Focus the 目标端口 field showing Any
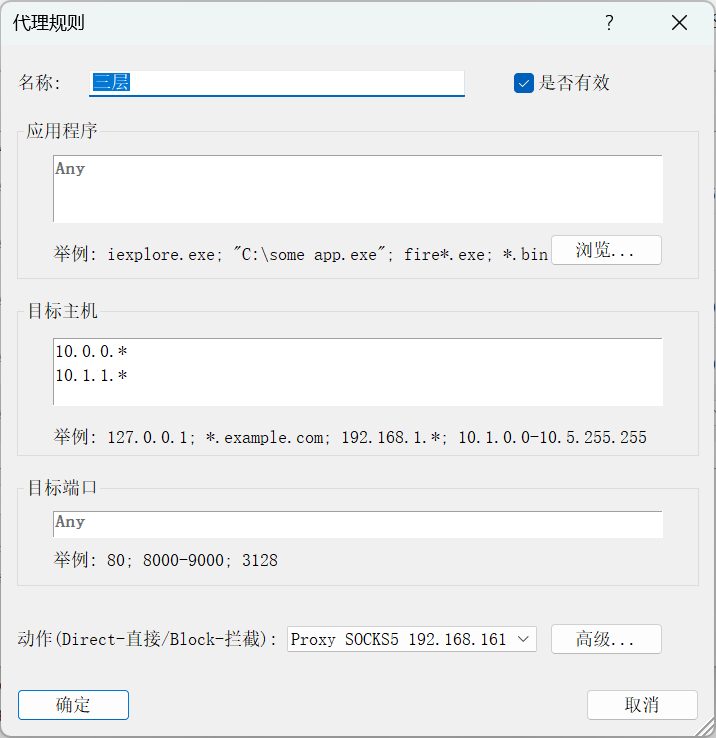Viewport: 716px width, 738px height. click(358, 524)
